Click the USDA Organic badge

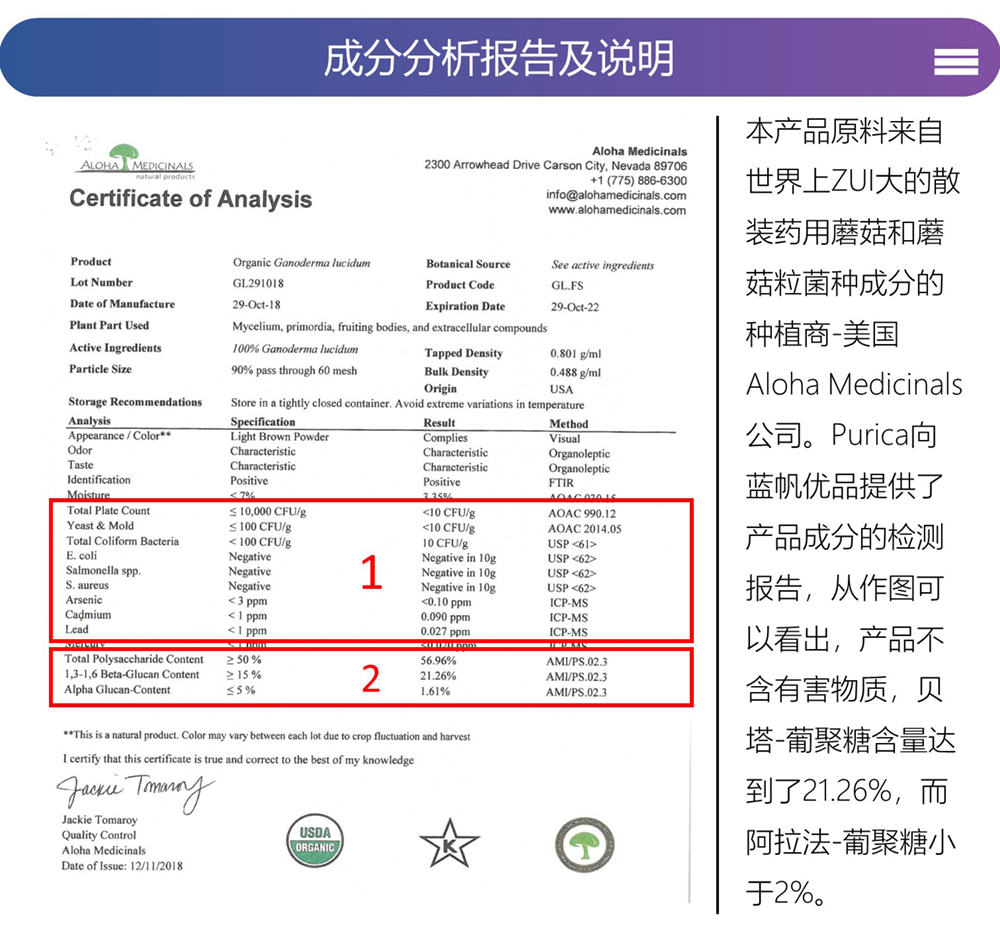tap(315, 840)
